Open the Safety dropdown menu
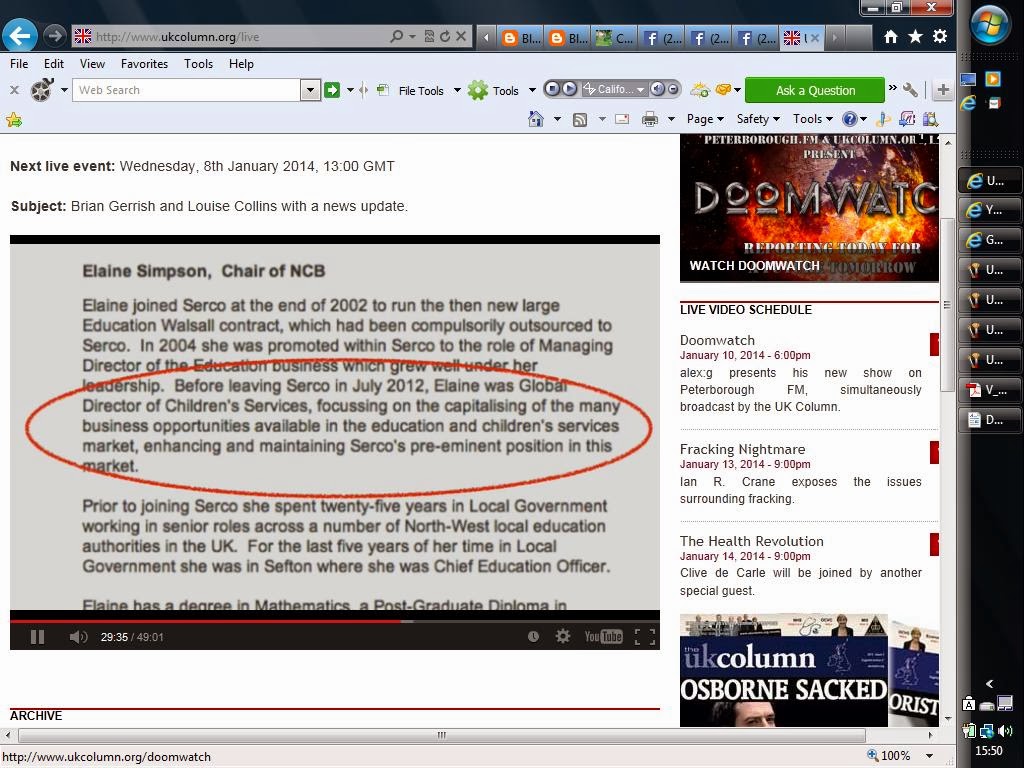This screenshot has height=768, width=1024. click(758, 119)
